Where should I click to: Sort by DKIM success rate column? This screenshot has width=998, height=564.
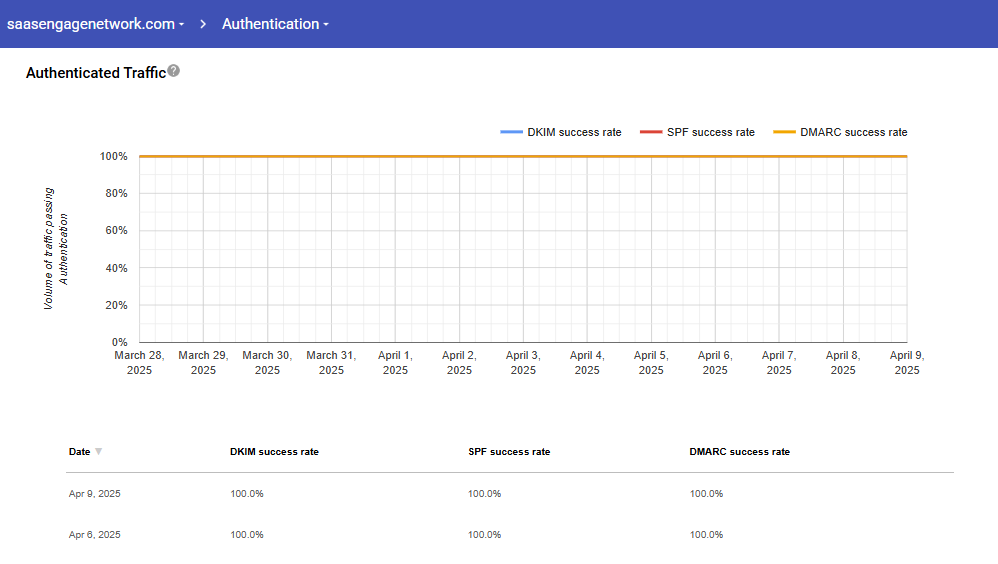(274, 452)
